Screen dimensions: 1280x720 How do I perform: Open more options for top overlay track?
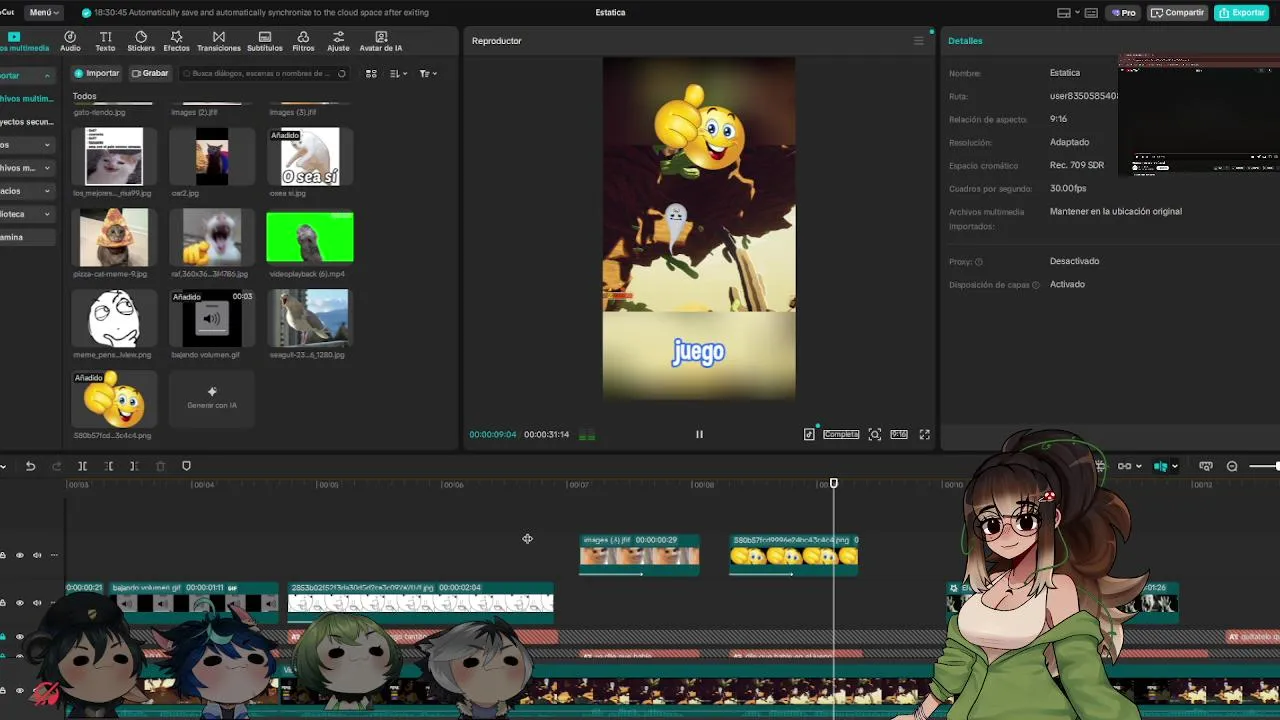pyautogui.click(x=54, y=555)
